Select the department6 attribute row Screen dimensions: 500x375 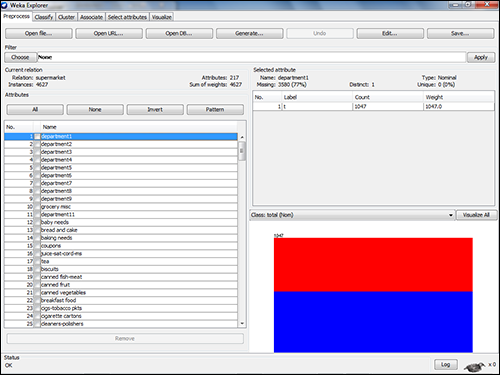click(x=121, y=175)
